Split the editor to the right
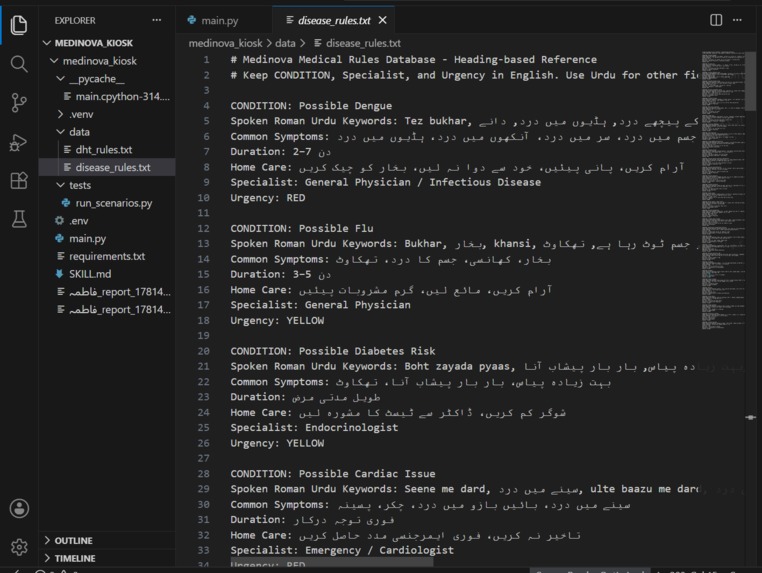Viewport: 762px width, 573px height. coord(716,20)
